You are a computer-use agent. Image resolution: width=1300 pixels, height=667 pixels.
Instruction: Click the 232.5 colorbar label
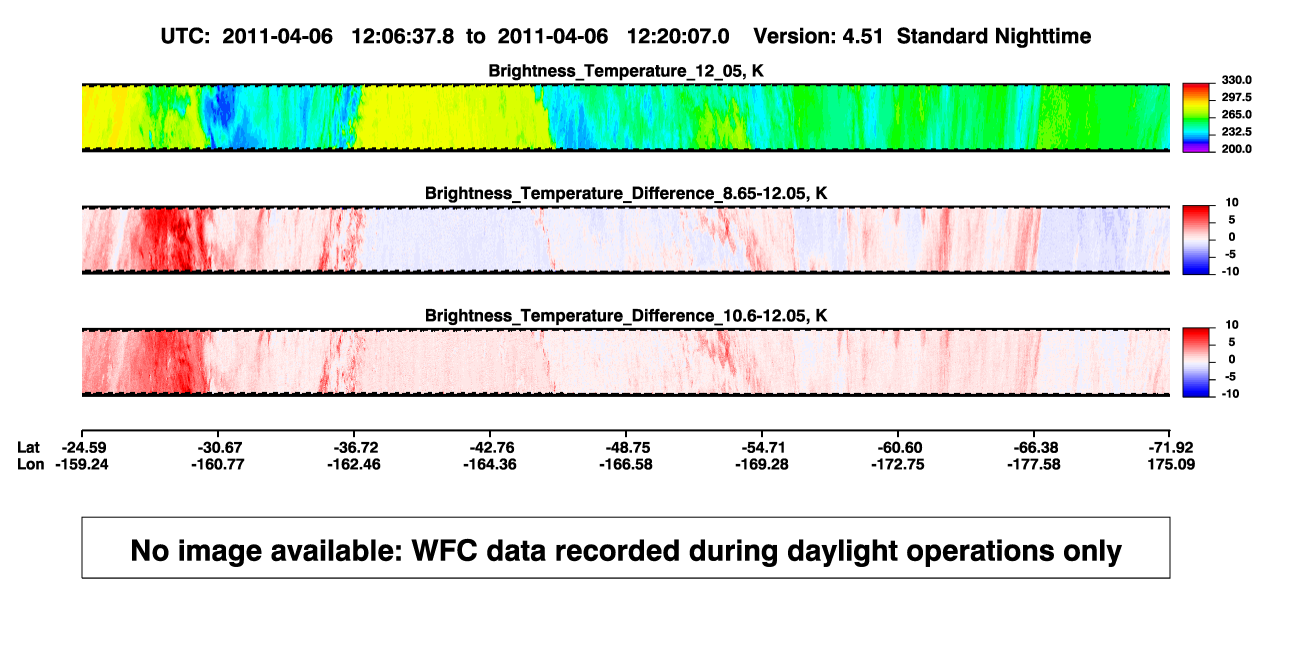pyautogui.click(x=1236, y=132)
